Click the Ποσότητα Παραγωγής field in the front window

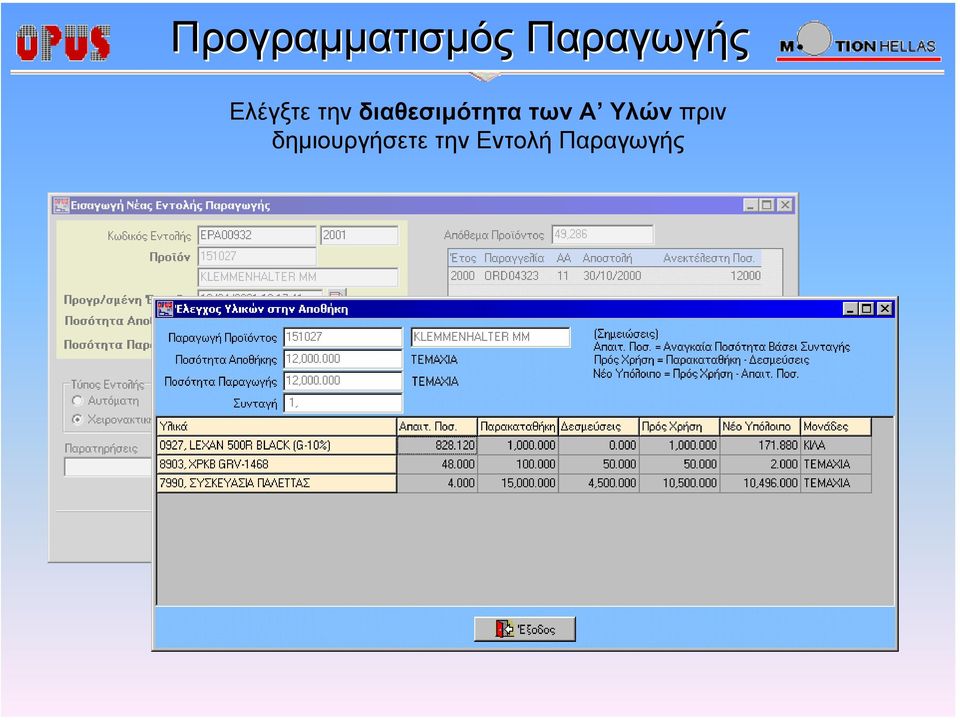343,381
